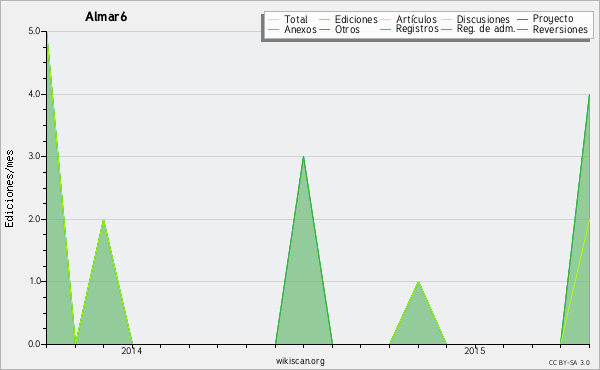This screenshot has height=370, width=600.
Task: Click the Reversiones legend entry
Action: click(x=553, y=29)
